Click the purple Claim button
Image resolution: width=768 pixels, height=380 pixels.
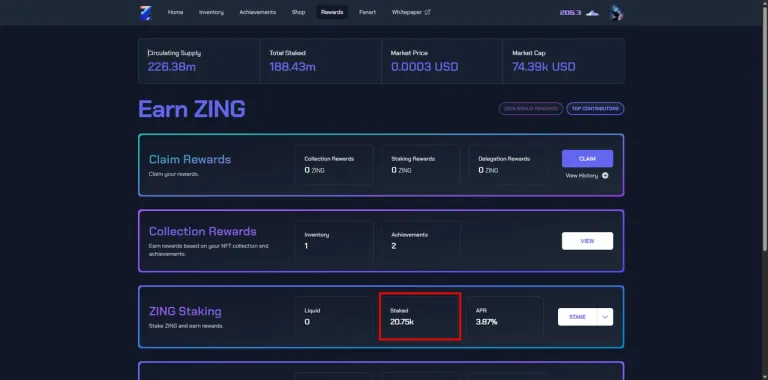click(587, 159)
